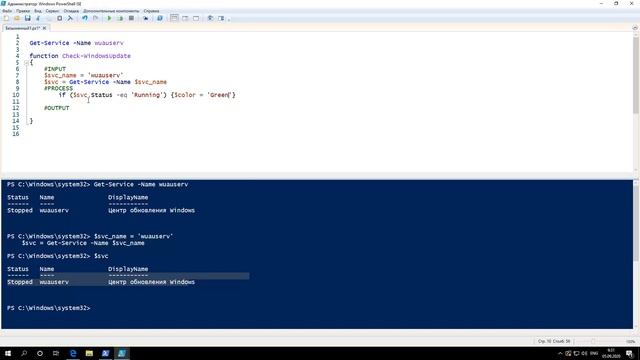Clear the console pane with the toolbar icon
Viewport: 640px width, 360px height.
pos(70,18)
